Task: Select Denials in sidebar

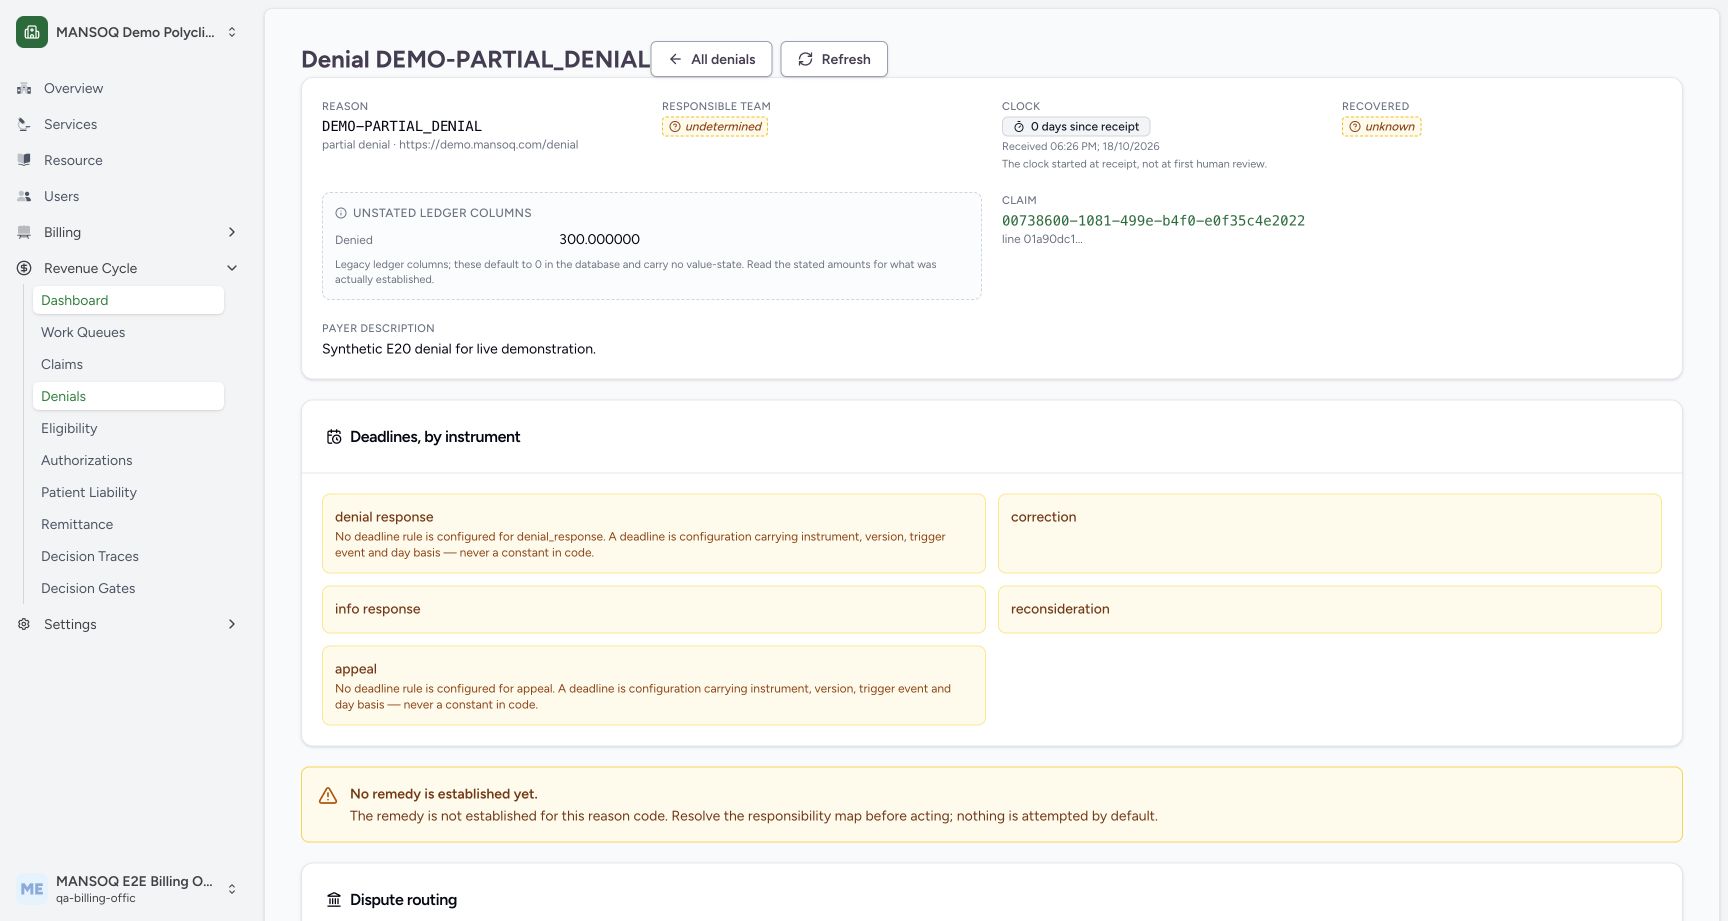Action: point(128,396)
